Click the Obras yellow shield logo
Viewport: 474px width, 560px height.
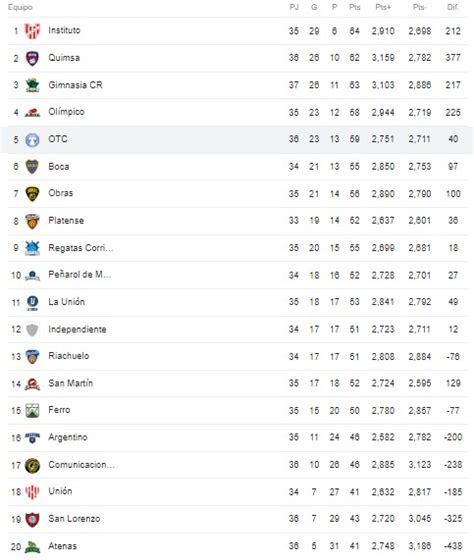[x=32, y=194]
